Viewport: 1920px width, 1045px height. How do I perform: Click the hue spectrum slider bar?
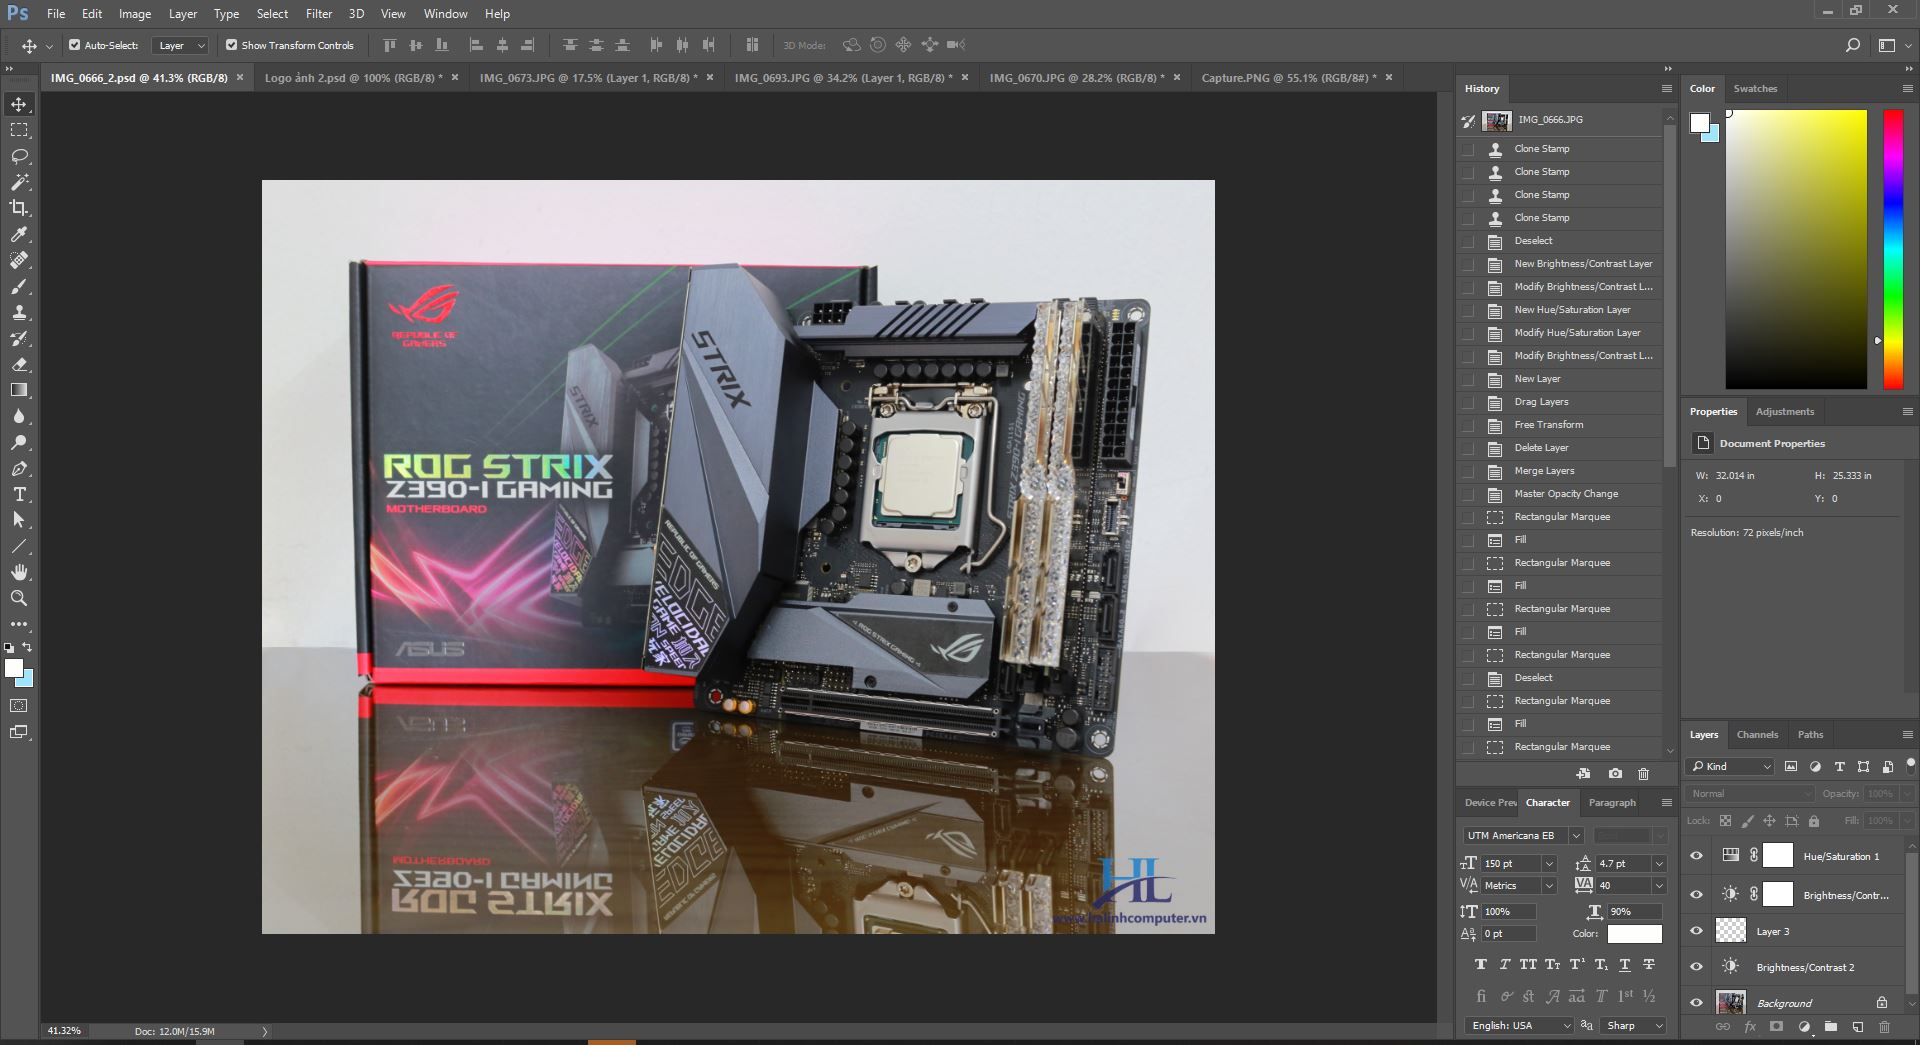[x=1893, y=249]
